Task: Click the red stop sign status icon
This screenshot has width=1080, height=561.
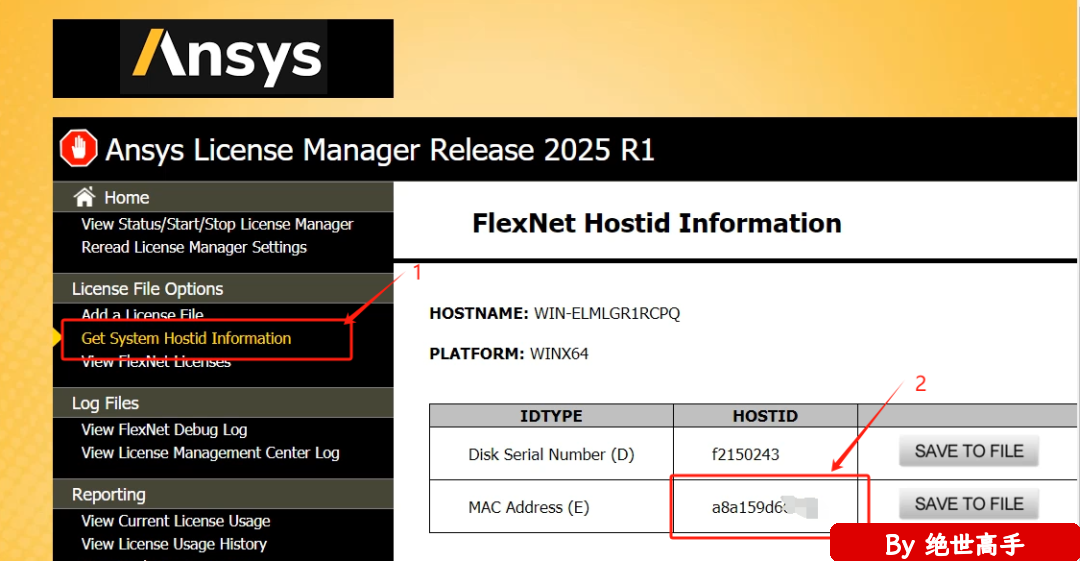Action: click(x=79, y=150)
